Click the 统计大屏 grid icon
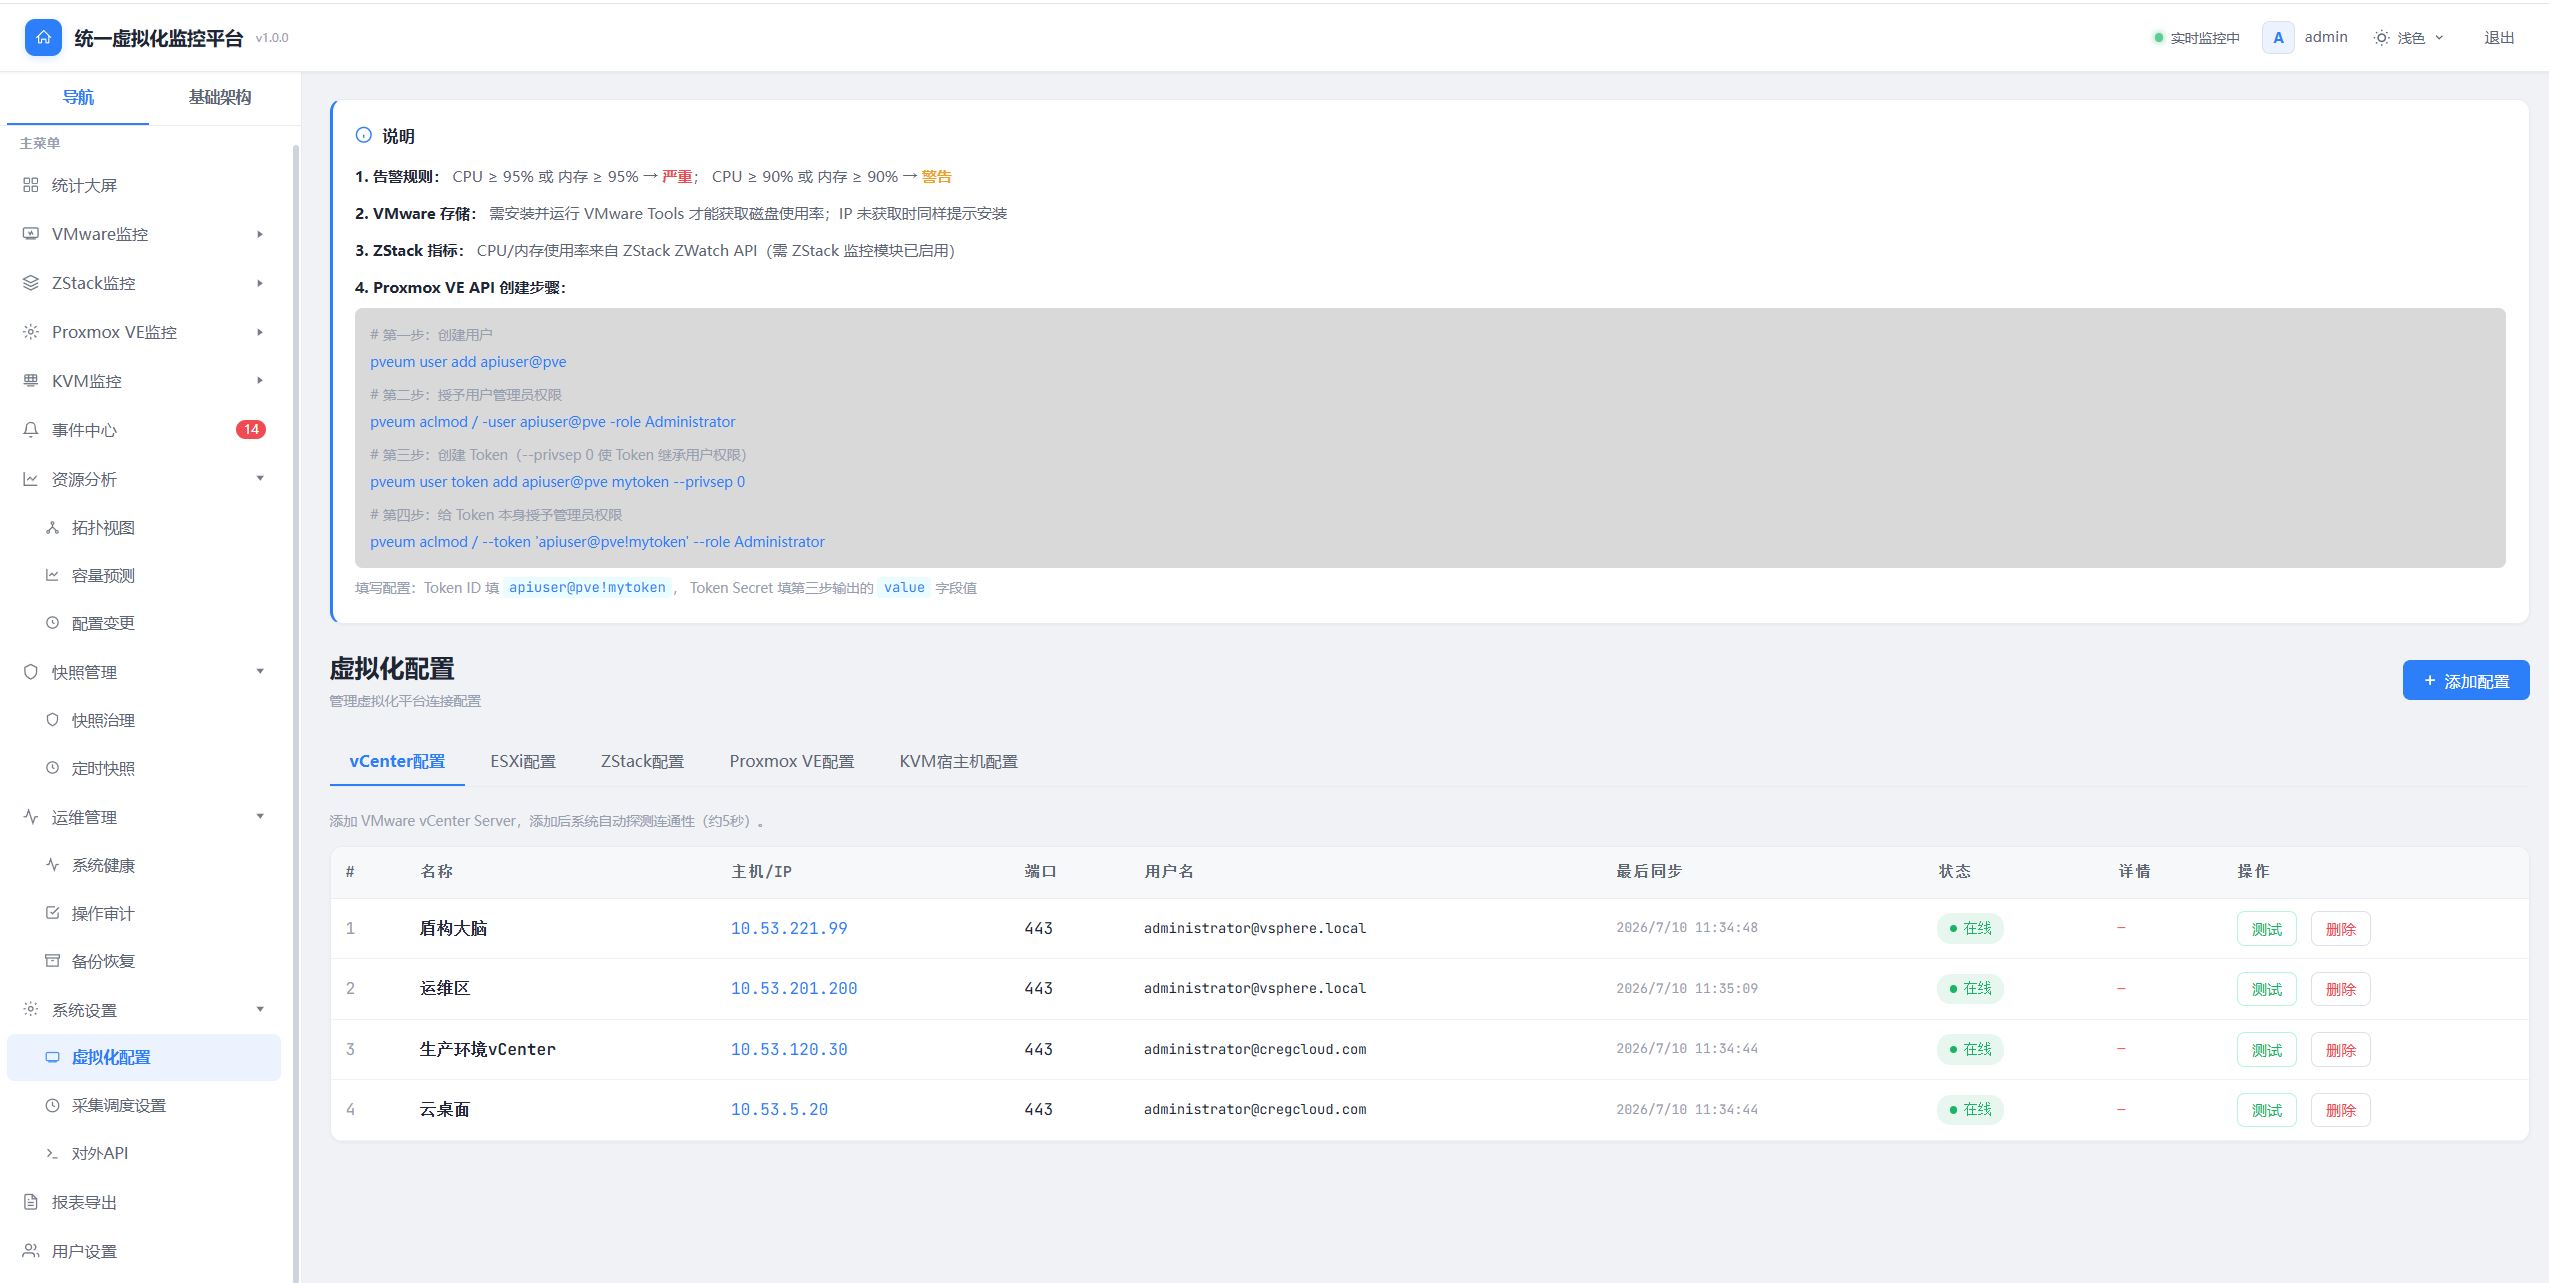Viewport: 2549px width, 1283px height. pyautogui.click(x=31, y=185)
